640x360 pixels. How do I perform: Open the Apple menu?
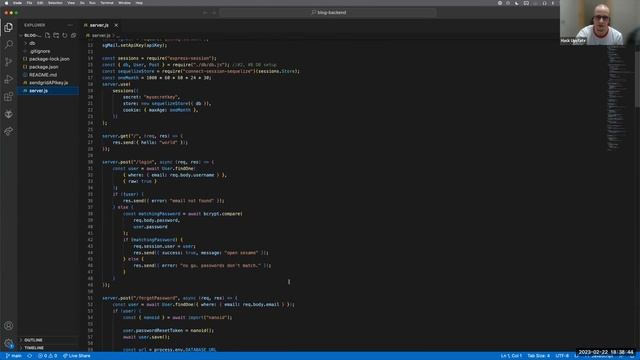tap(6, 3)
